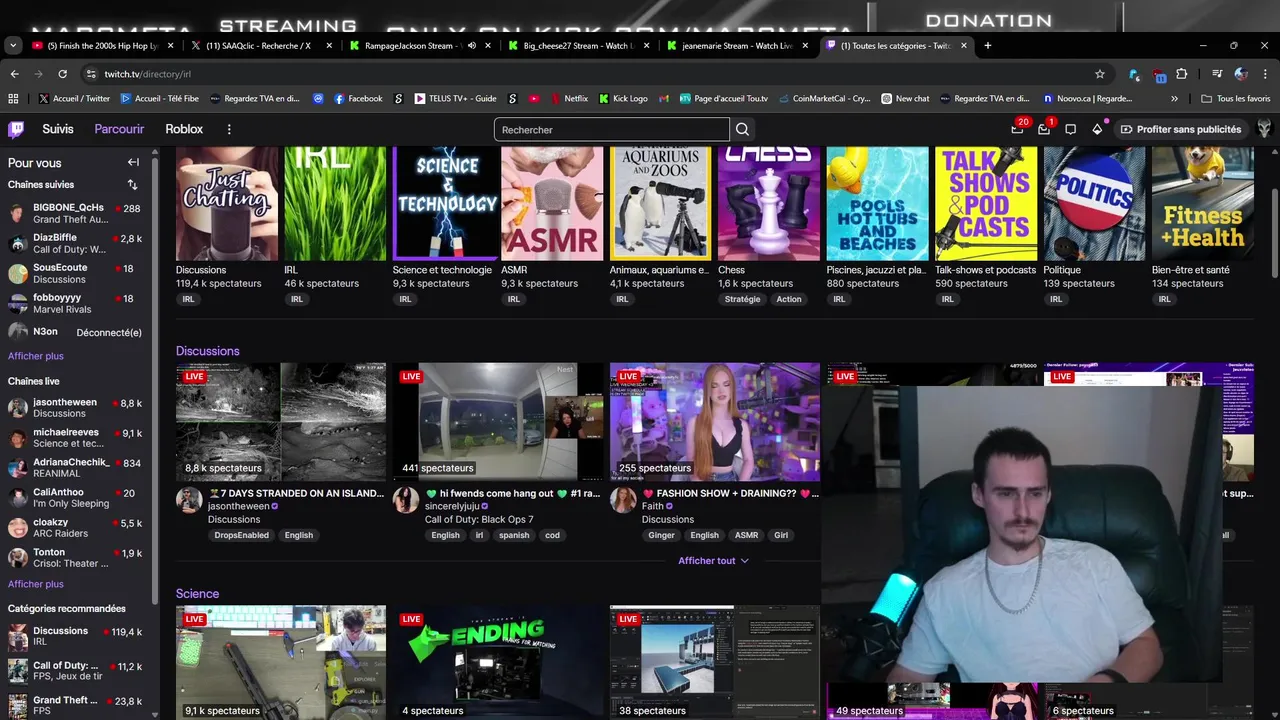Image resolution: width=1280 pixels, height=720 pixels.
Task: Expand Afficher tout under Discussions
Action: 714,561
